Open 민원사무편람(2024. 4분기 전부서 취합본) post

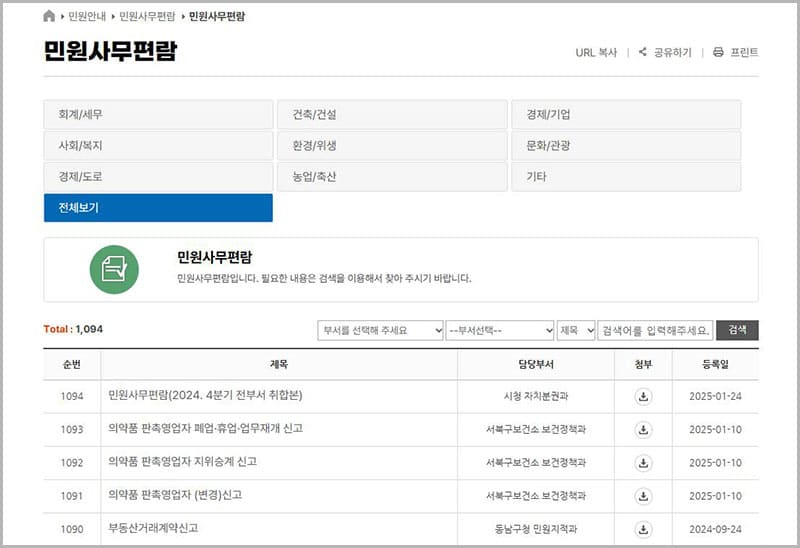tap(205, 396)
